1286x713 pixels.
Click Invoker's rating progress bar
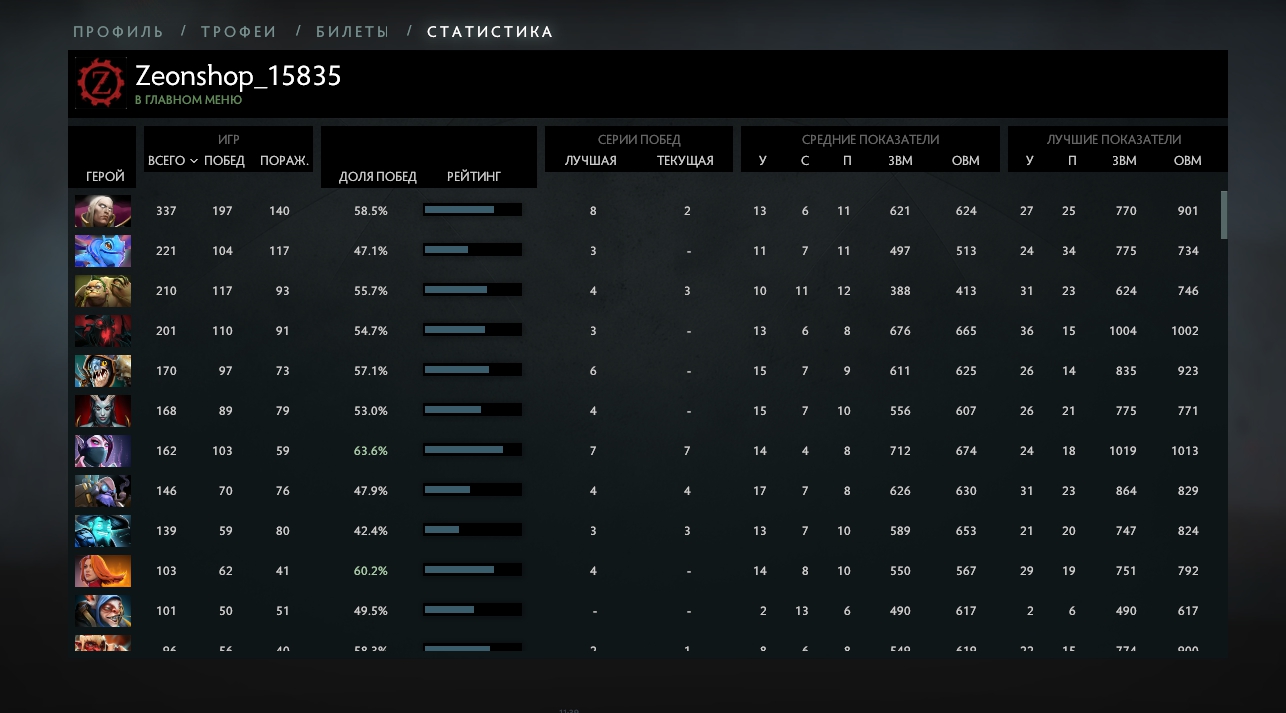pyautogui.click(x=473, y=210)
